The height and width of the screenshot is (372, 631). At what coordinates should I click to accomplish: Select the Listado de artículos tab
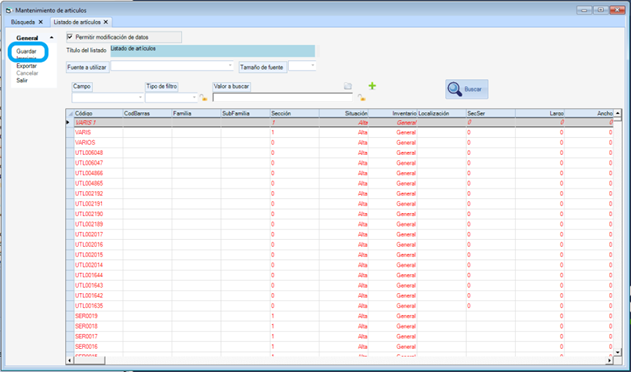coord(77,22)
